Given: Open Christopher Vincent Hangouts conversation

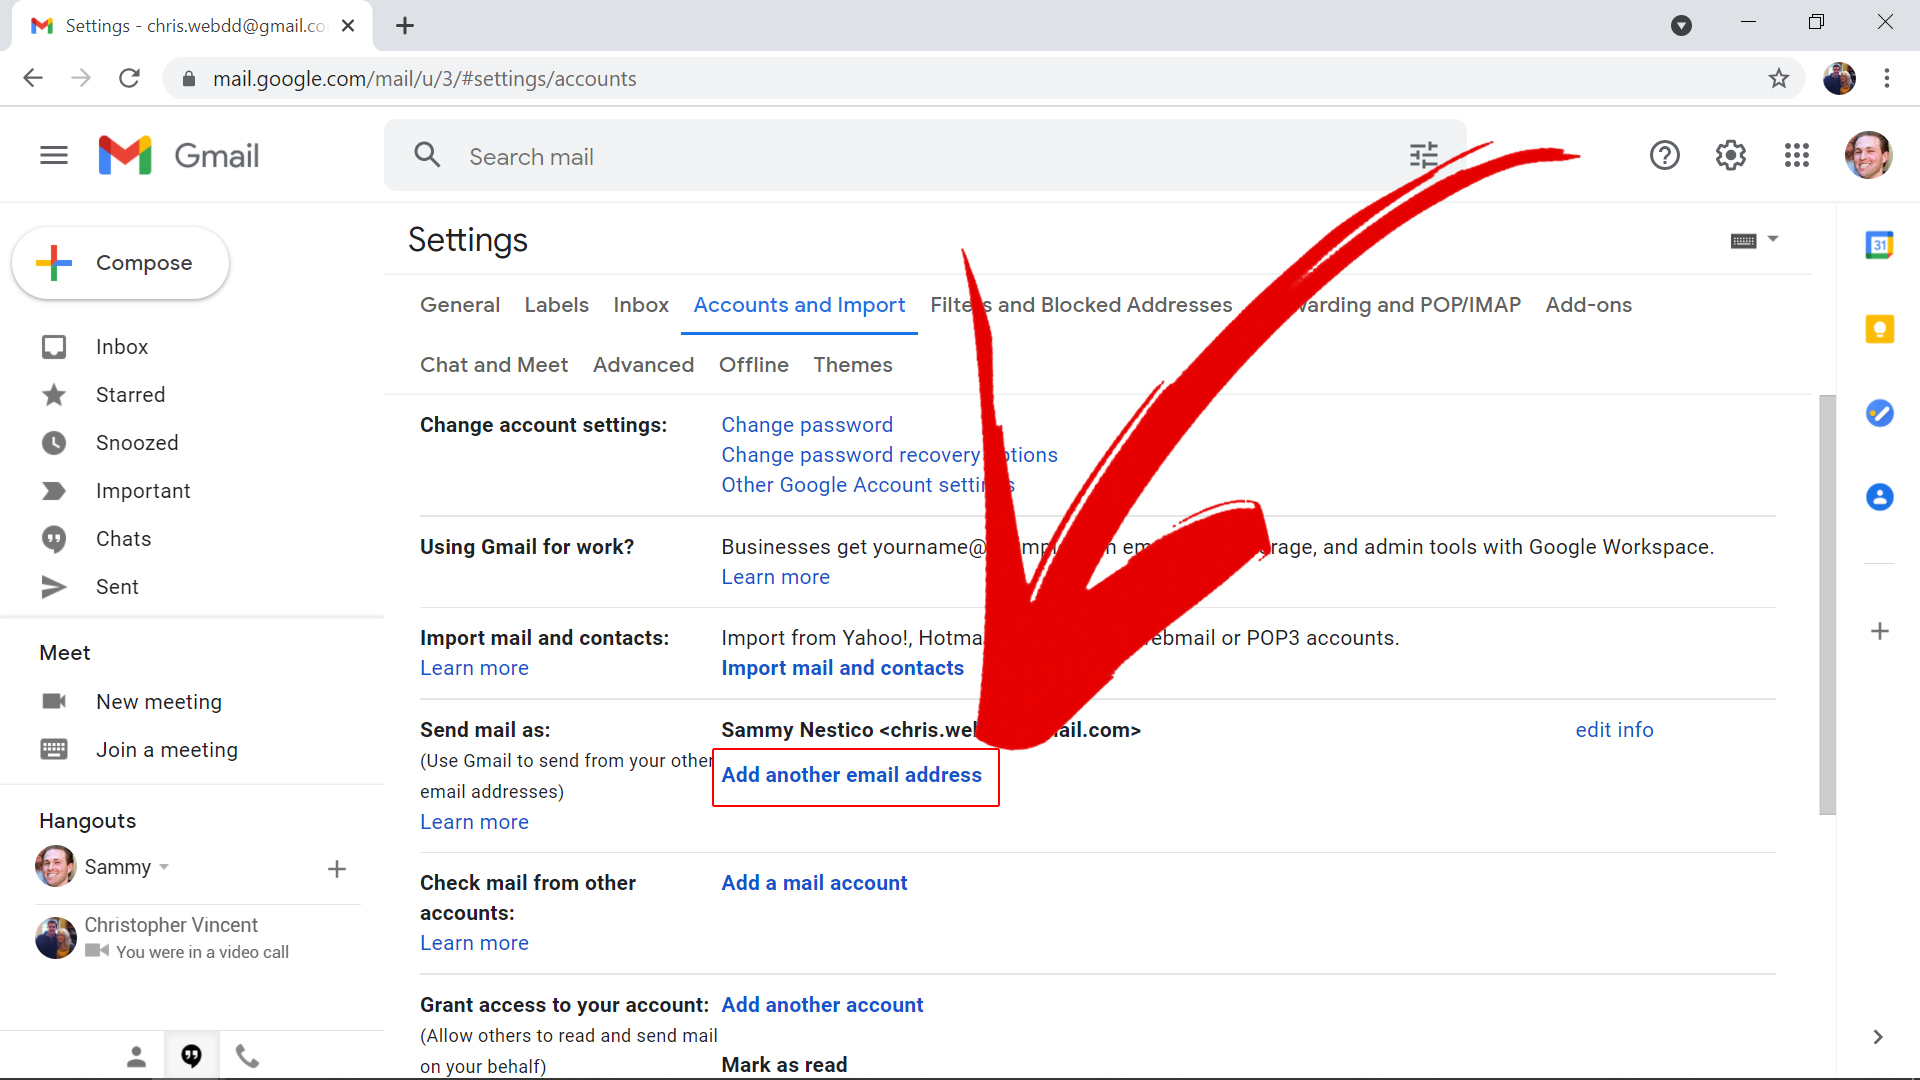Looking at the screenshot, I should (198, 938).
